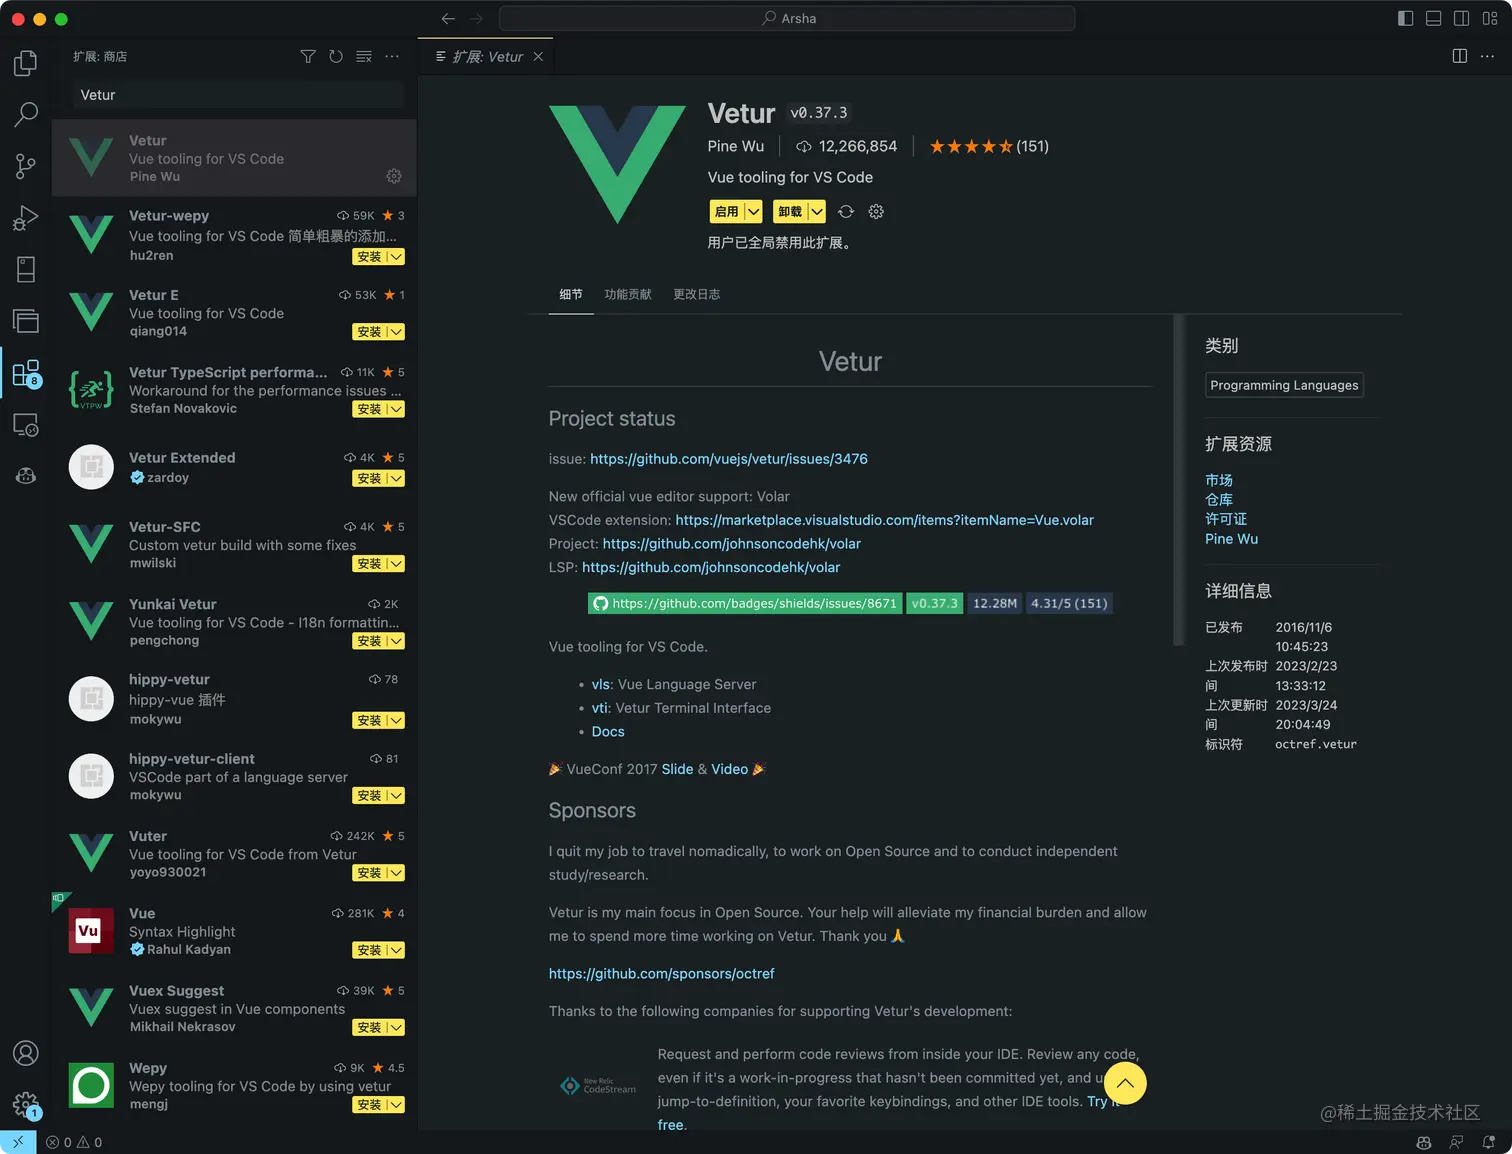This screenshot has height=1154, width=1512.
Task: Toggle primary sidebar layout icon
Action: pos(1405,18)
